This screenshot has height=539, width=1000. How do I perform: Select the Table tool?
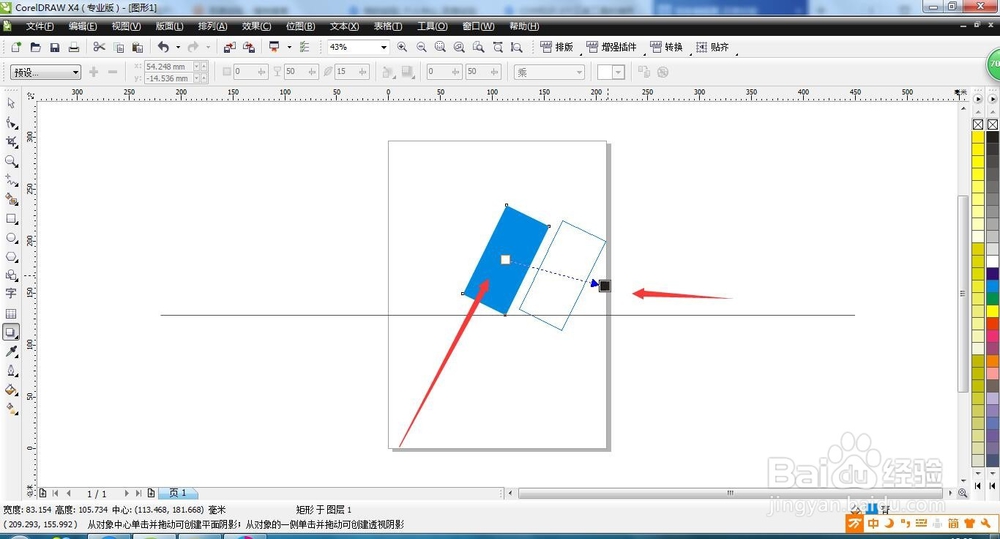coord(11,314)
